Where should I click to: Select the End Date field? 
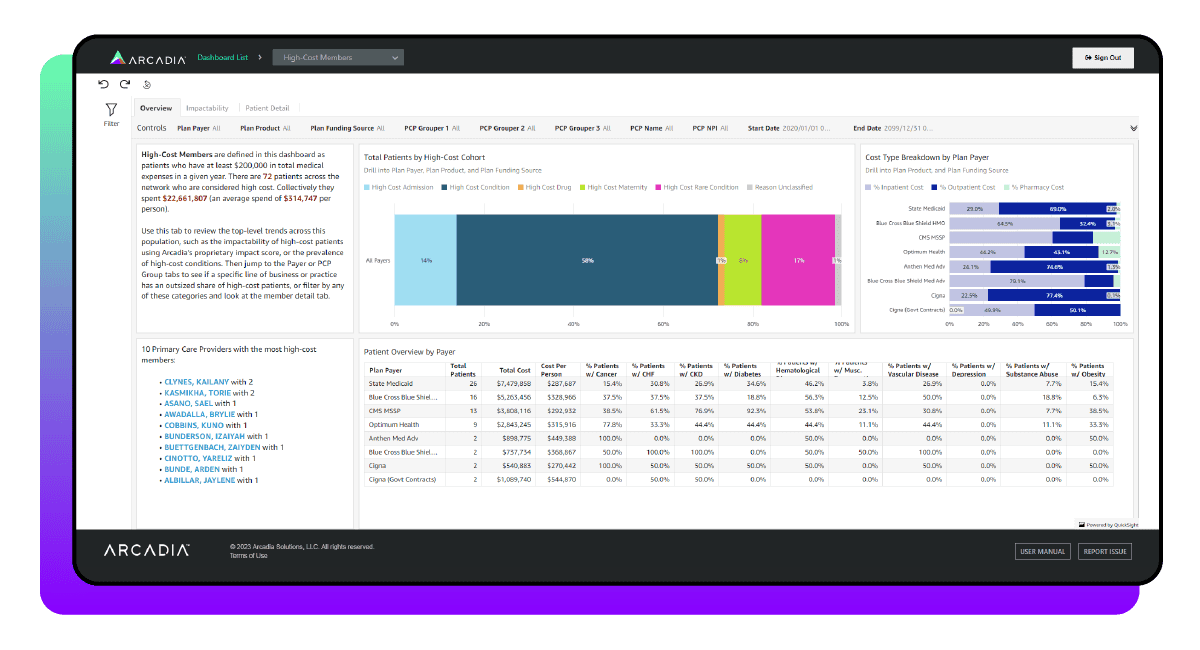[x=892, y=128]
